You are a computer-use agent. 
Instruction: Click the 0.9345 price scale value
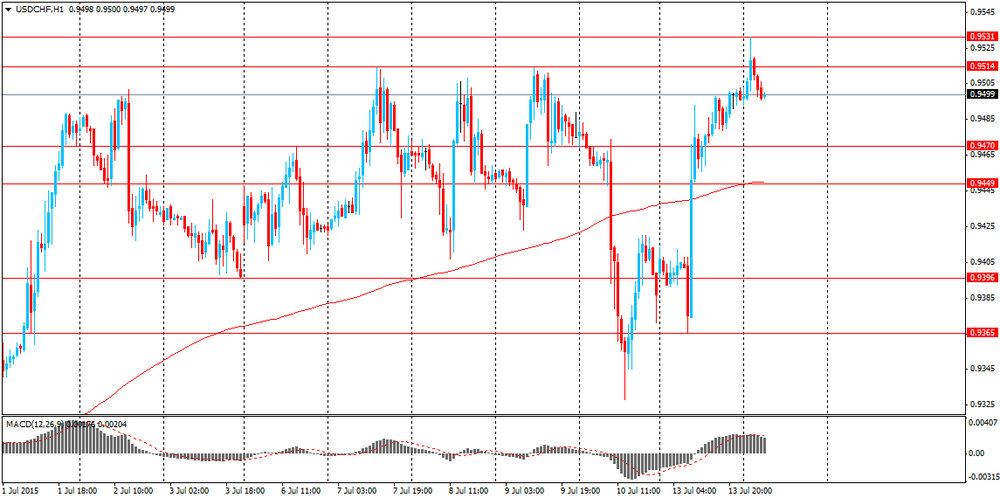pyautogui.click(x=980, y=369)
